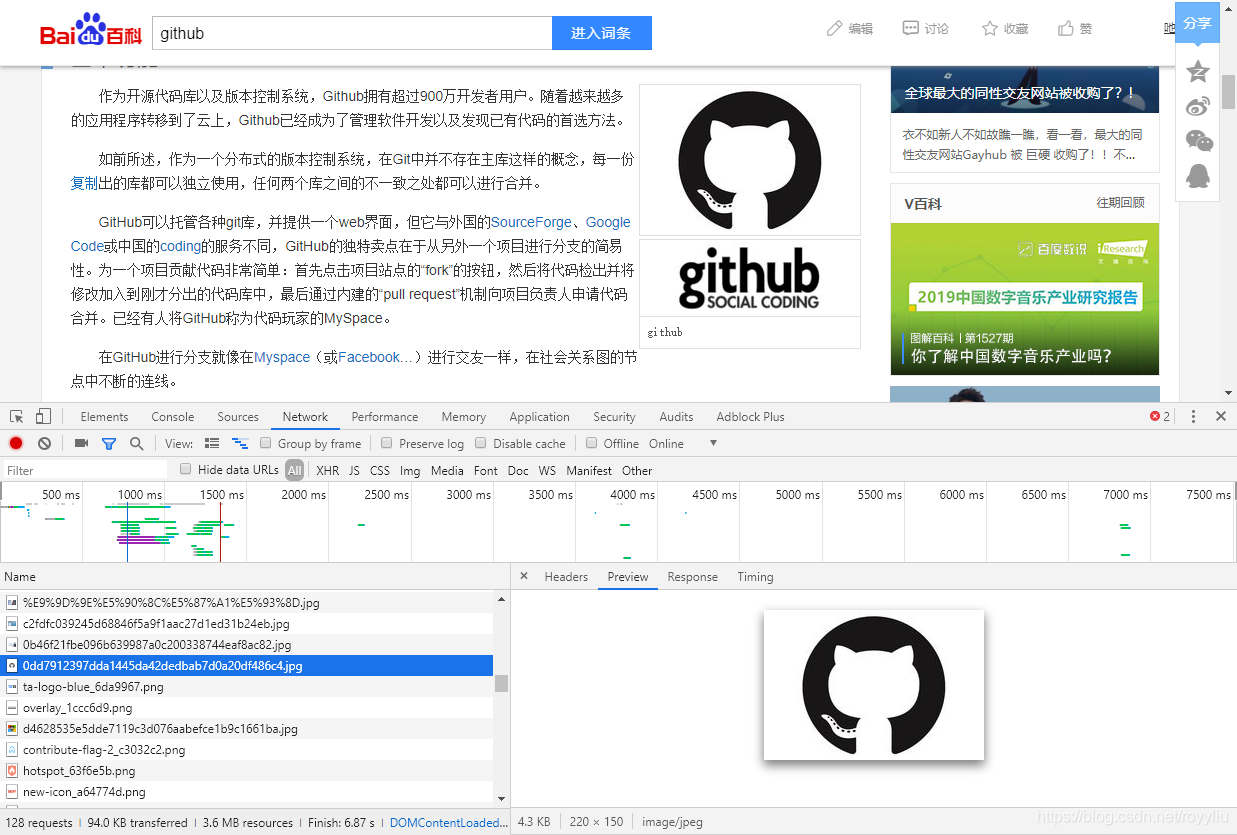Switch to the Sources tab

click(x=238, y=417)
